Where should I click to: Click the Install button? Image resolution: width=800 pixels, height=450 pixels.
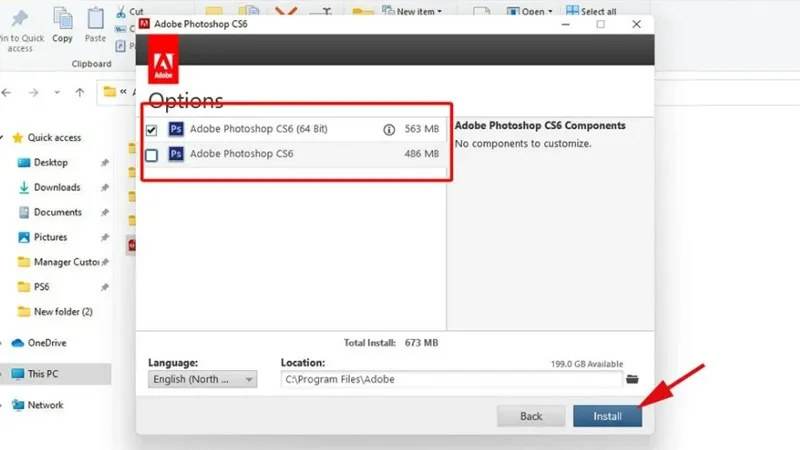click(607, 416)
